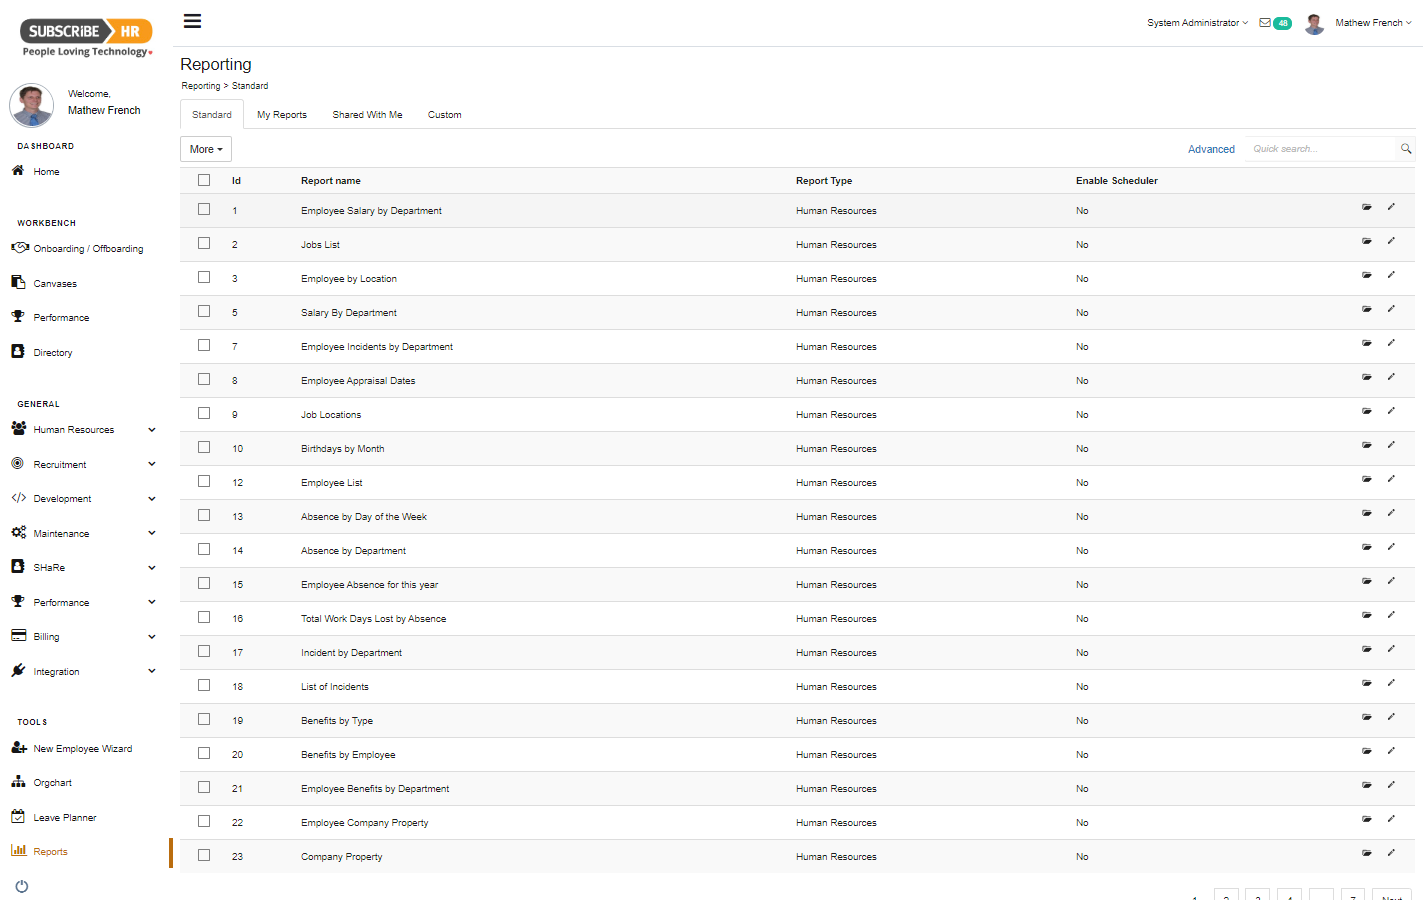Screen dimensions: 1423x900
Task: Open the mail notifications envelope icon
Action: [1265, 22]
